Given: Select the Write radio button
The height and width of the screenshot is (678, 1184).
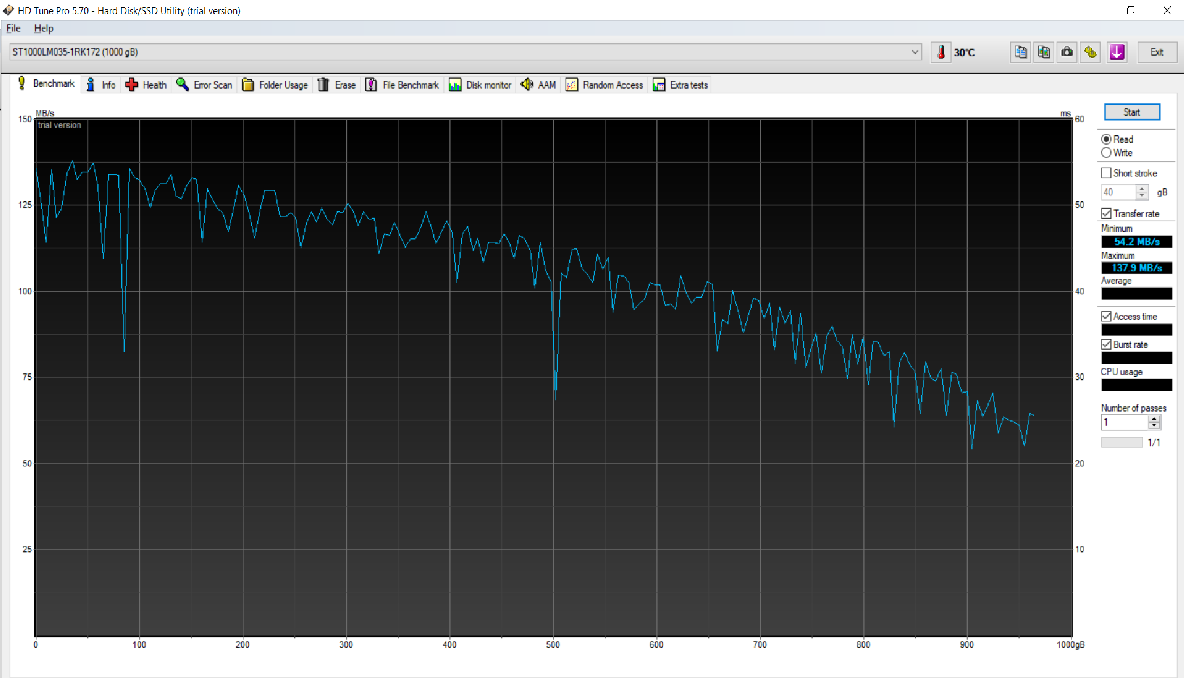Looking at the screenshot, I should click(x=1106, y=153).
